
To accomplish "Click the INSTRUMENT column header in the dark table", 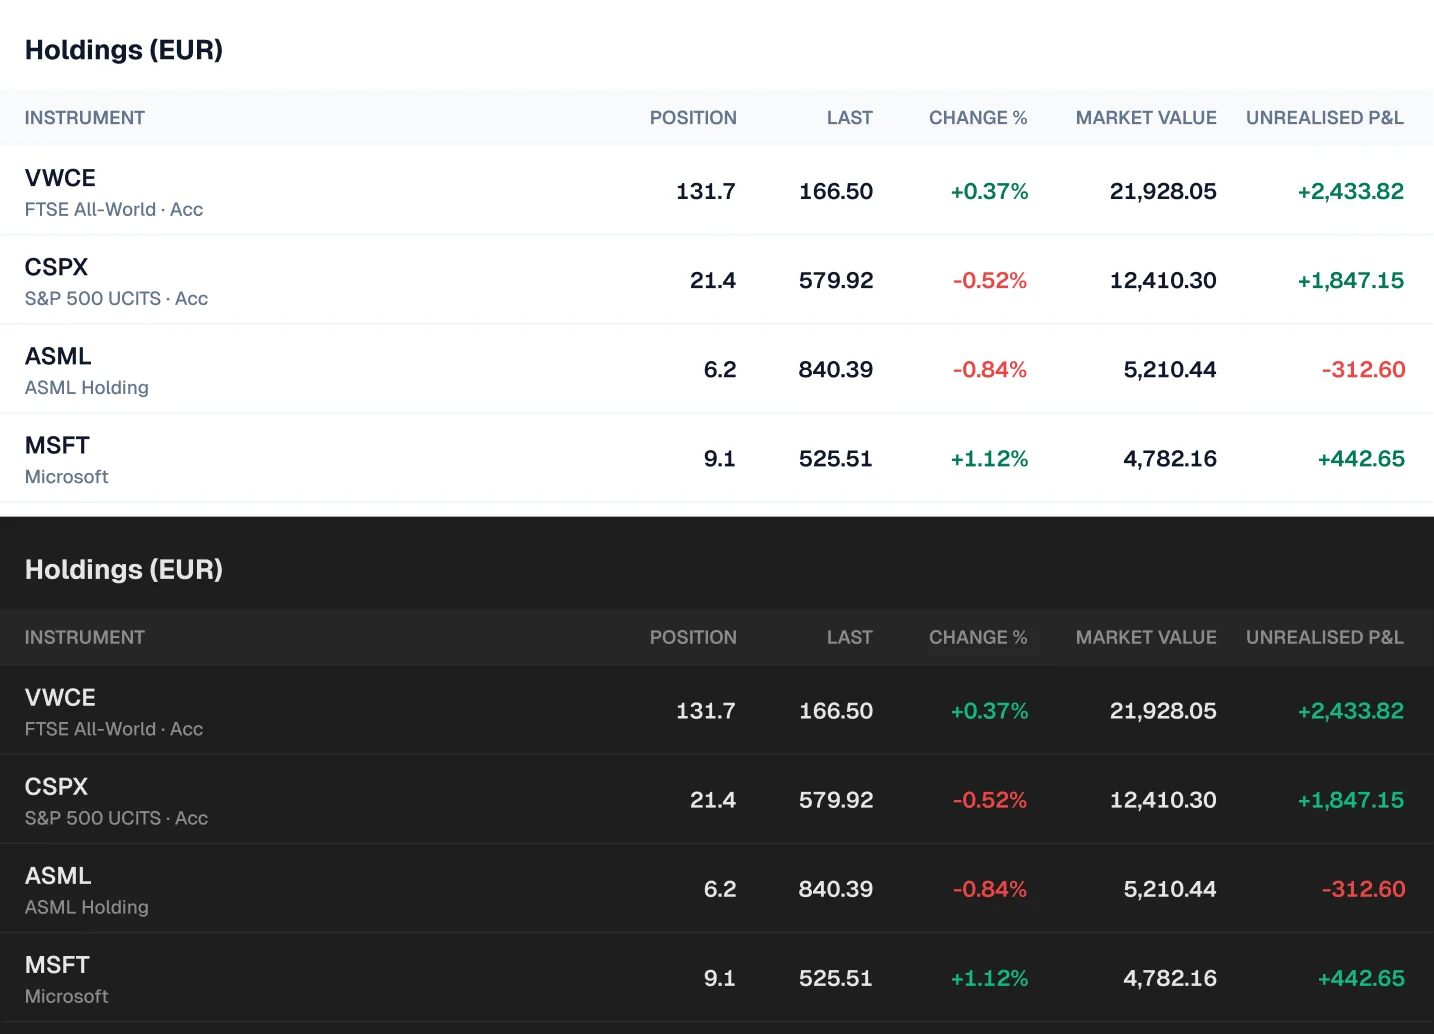I will tap(85, 638).
